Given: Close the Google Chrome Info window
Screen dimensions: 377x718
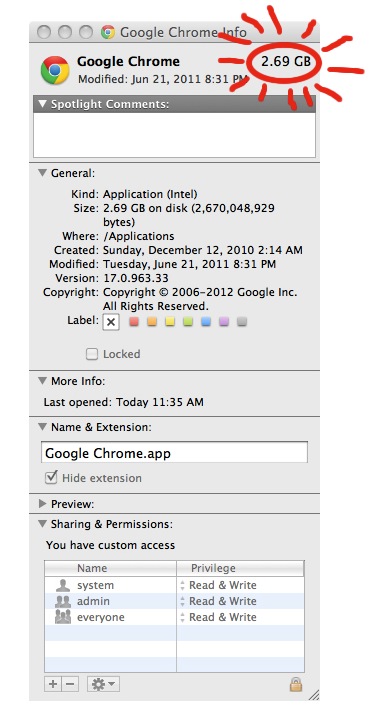Looking at the screenshot, I should click(44, 32).
